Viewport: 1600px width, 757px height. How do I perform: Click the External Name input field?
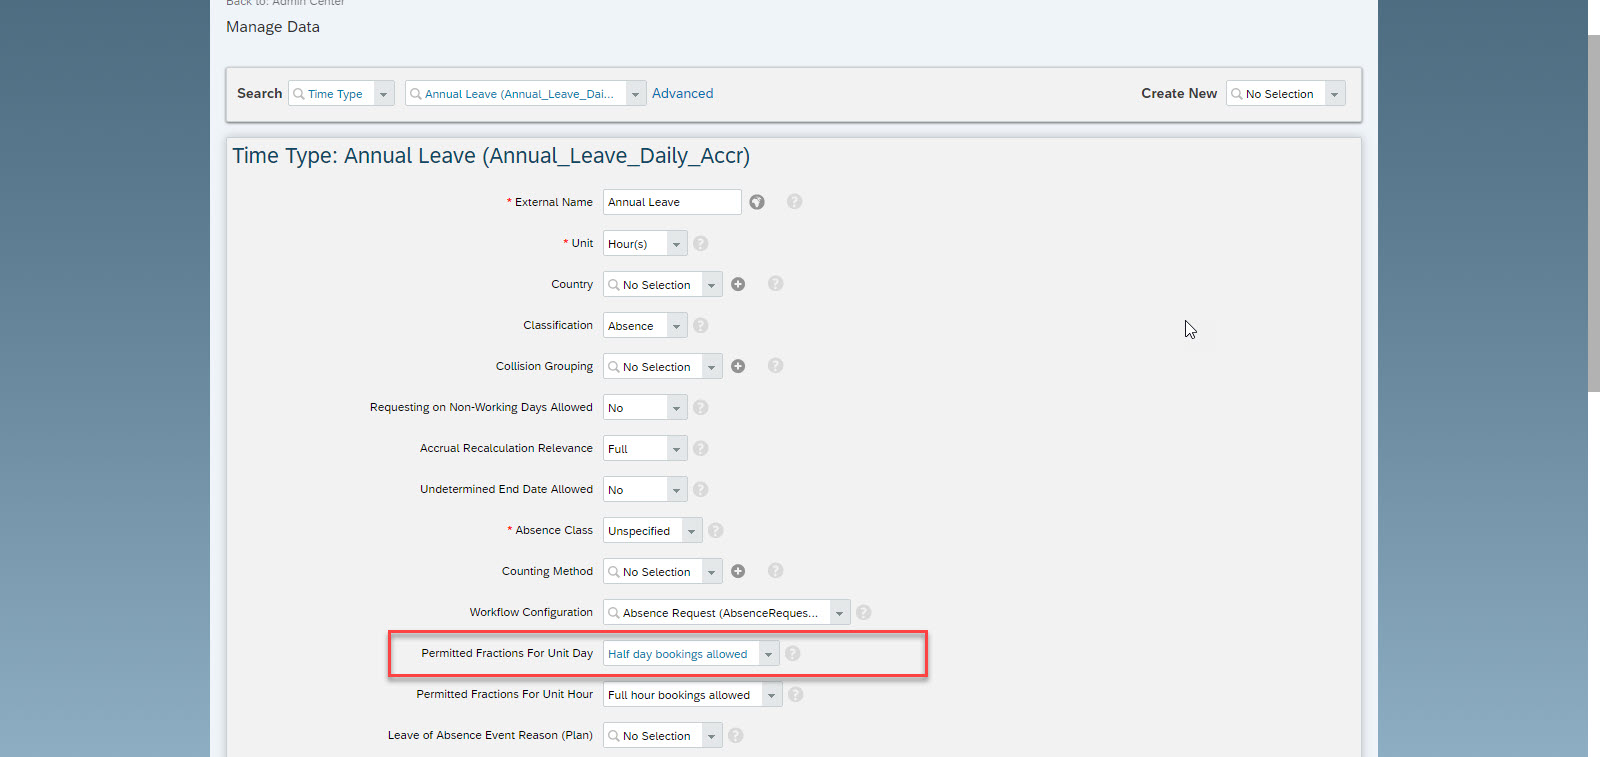[672, 202]
